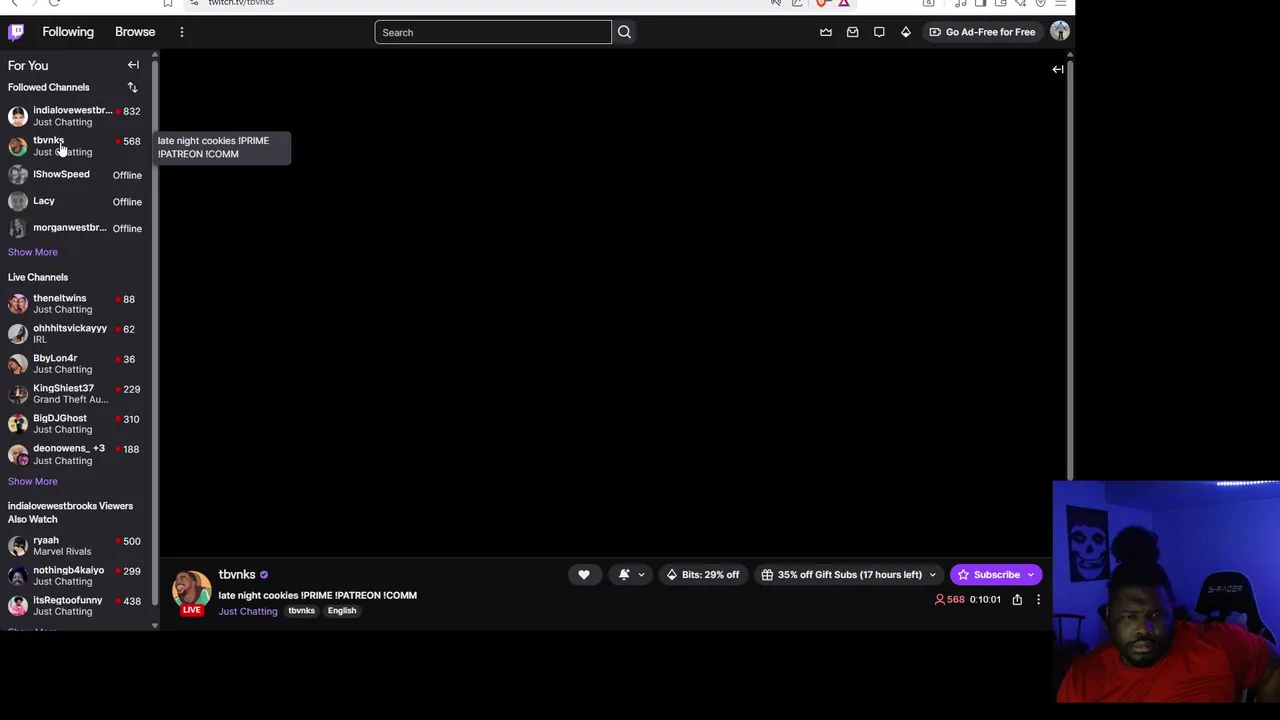Open Prime Loot crown icon
Viewport: 1280px width, 720px height.
pos(826,32)
